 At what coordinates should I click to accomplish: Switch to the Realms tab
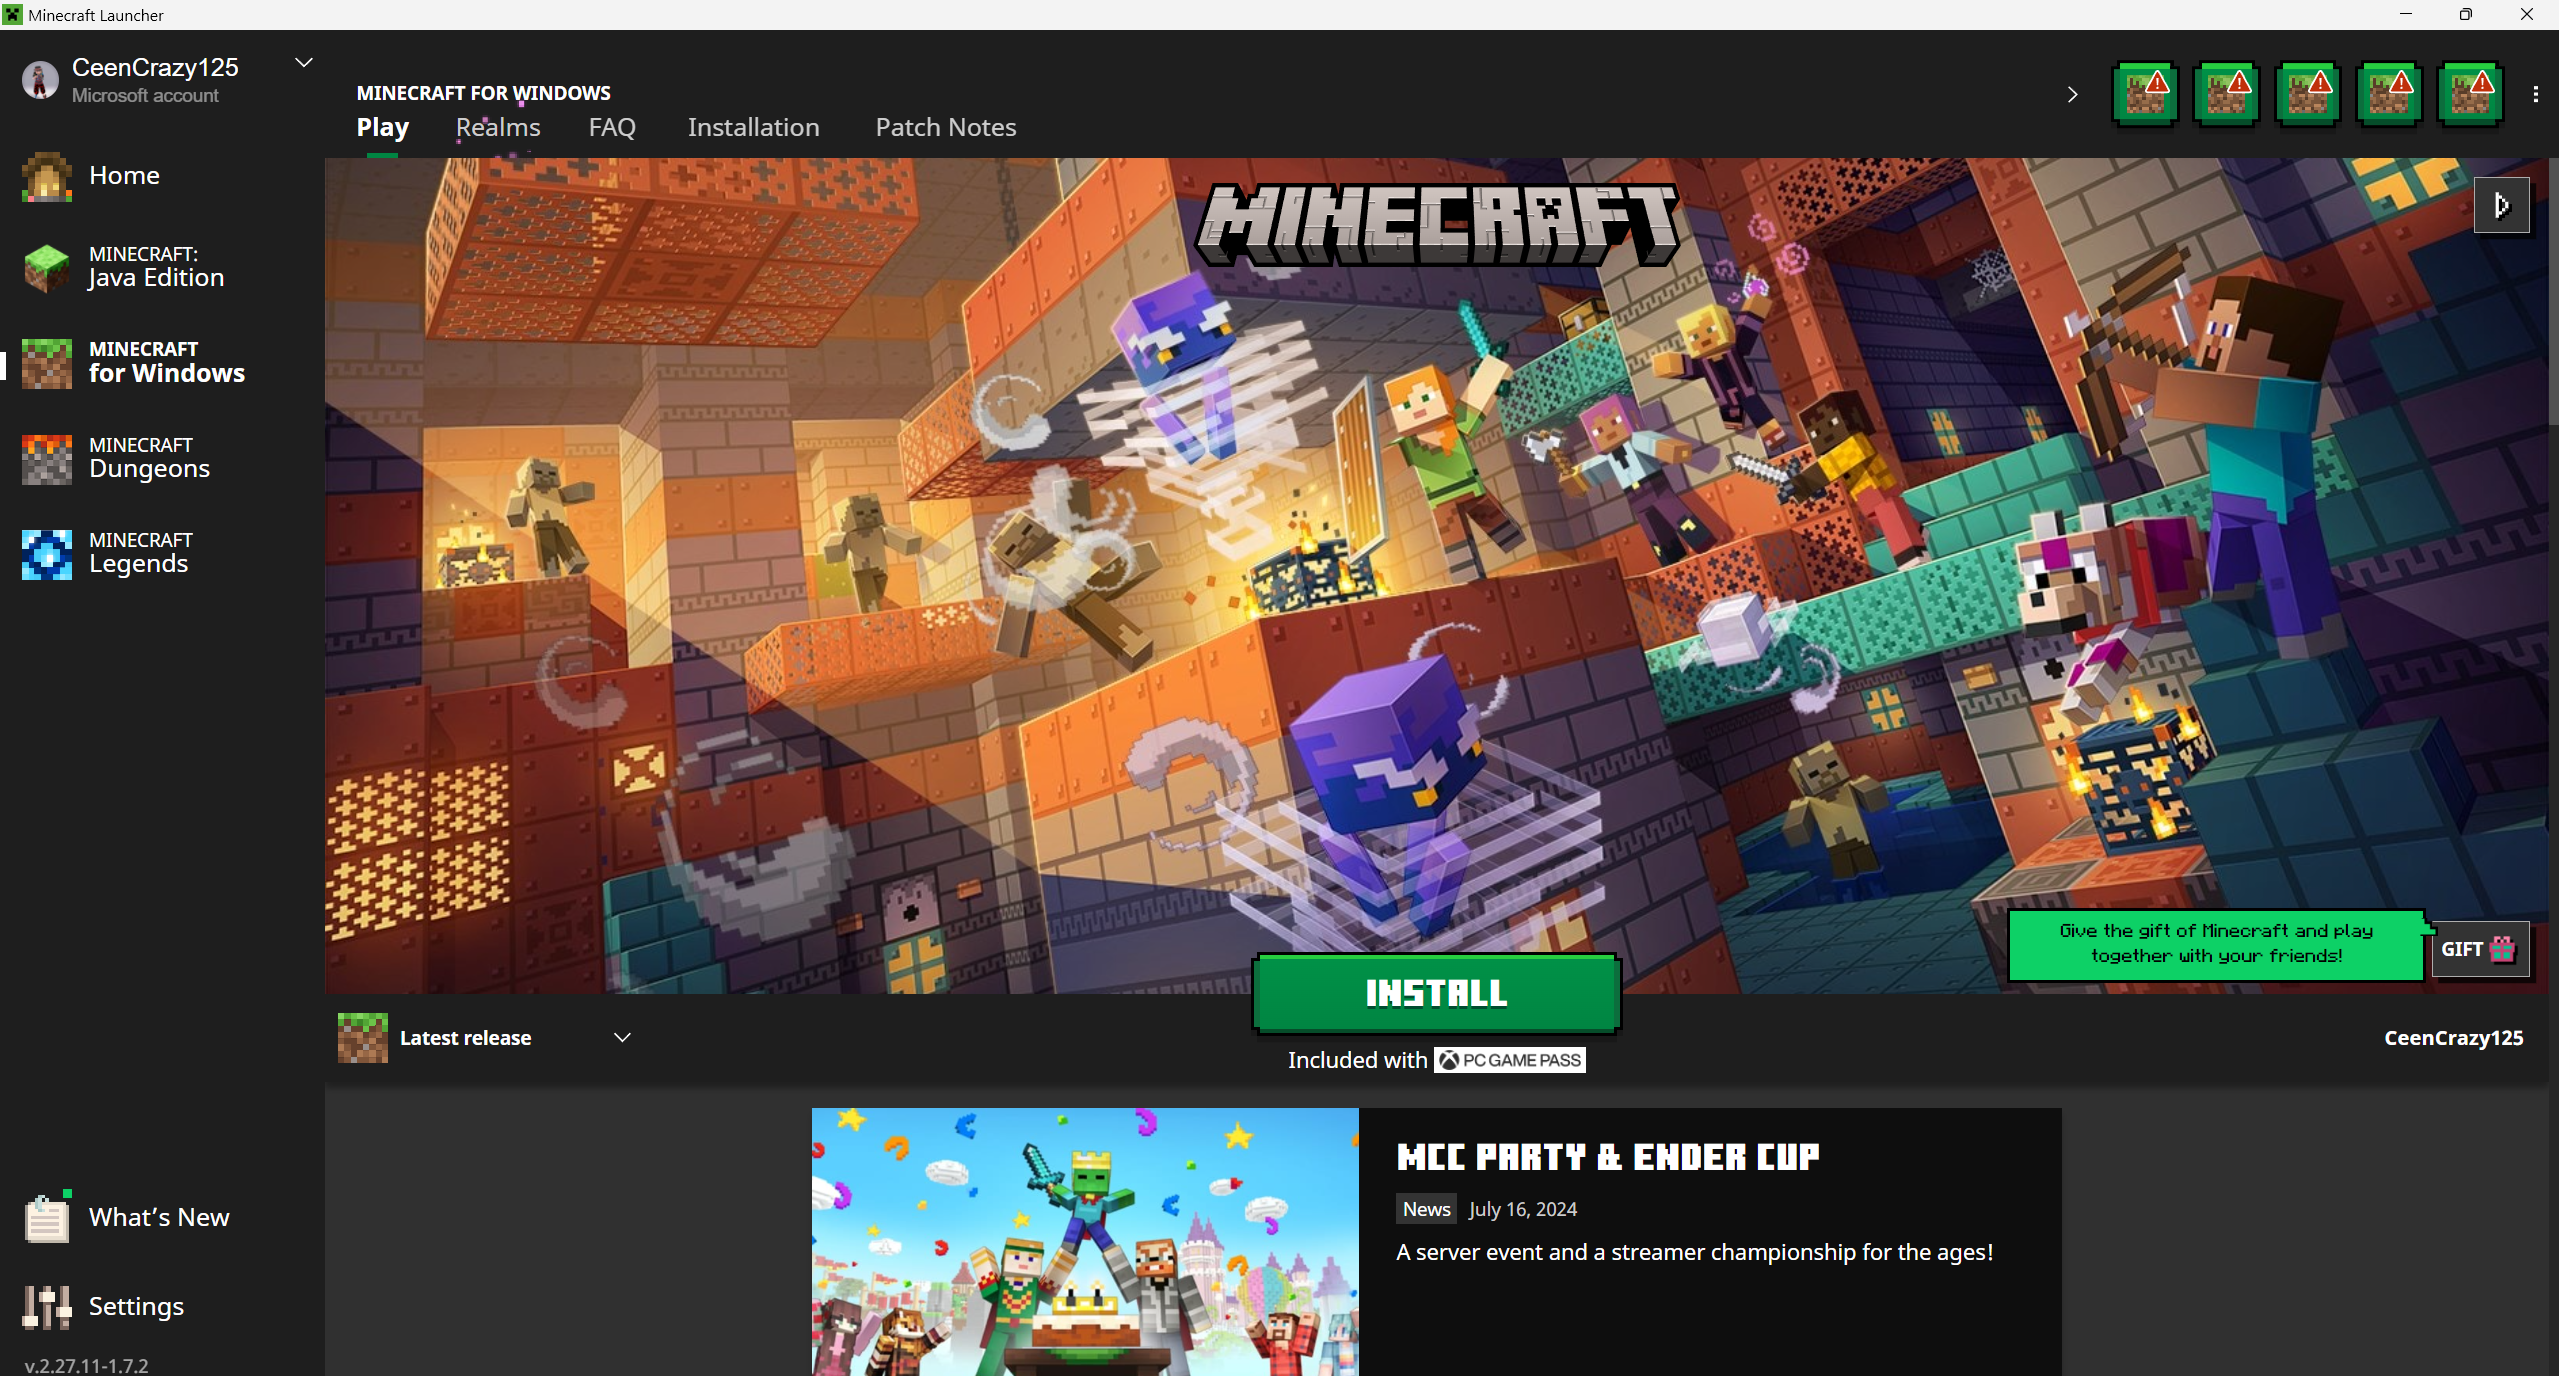[x=498, y=128]
